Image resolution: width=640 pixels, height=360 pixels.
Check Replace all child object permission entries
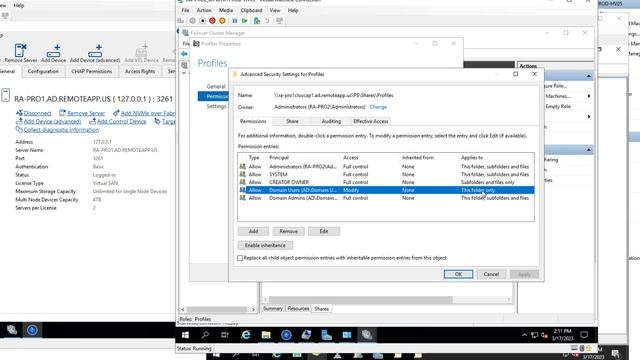coord(240,258)
